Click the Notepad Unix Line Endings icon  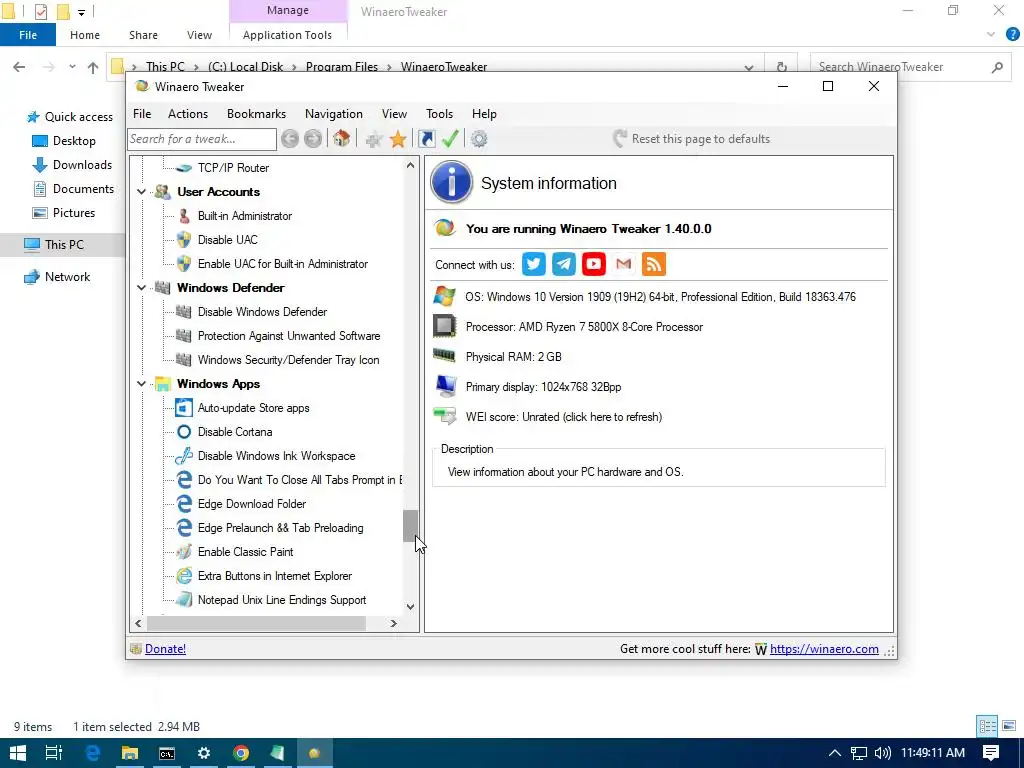(x=184, y=600)
